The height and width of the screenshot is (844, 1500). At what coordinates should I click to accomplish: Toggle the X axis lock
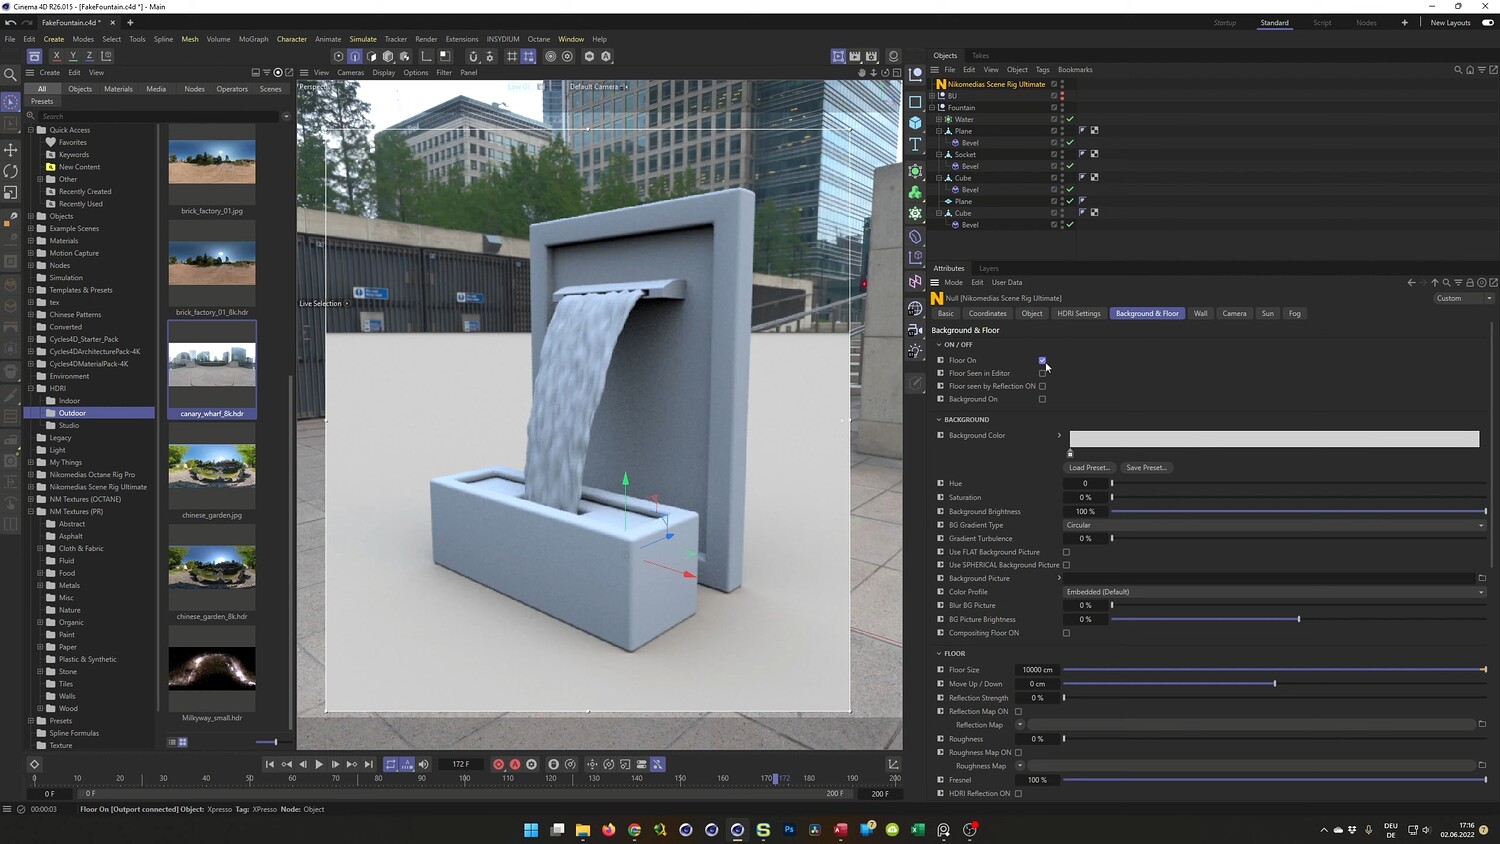[56, 56]
